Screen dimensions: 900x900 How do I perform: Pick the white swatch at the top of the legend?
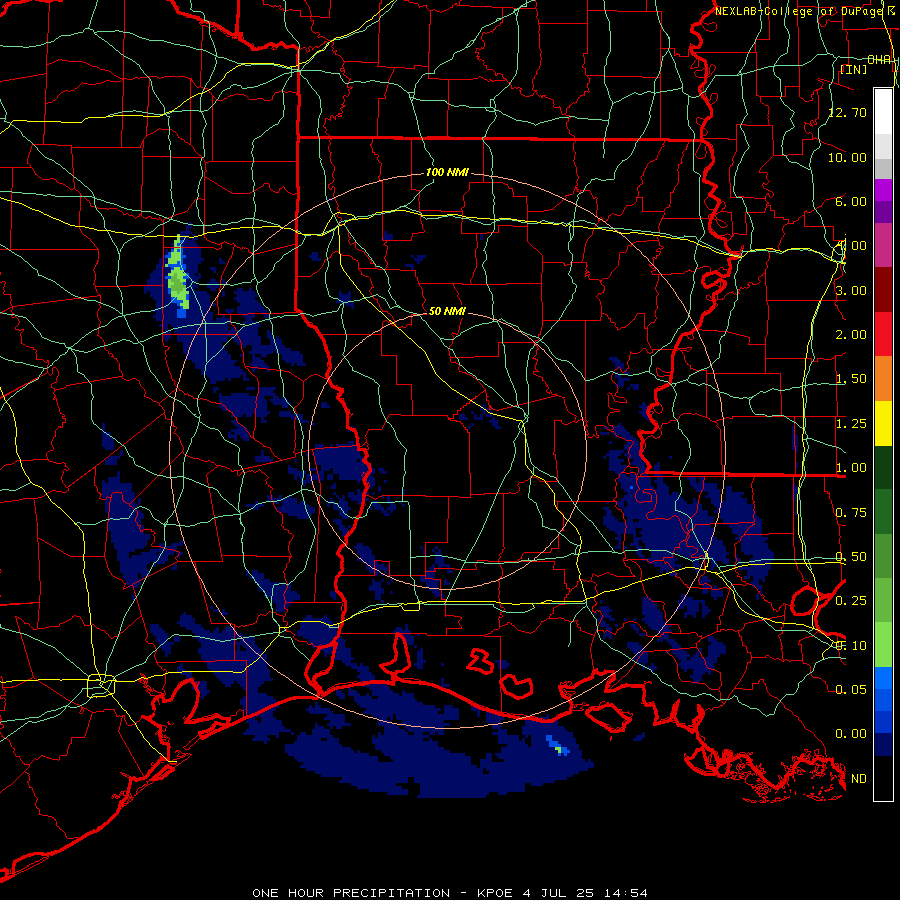[883, 111]
